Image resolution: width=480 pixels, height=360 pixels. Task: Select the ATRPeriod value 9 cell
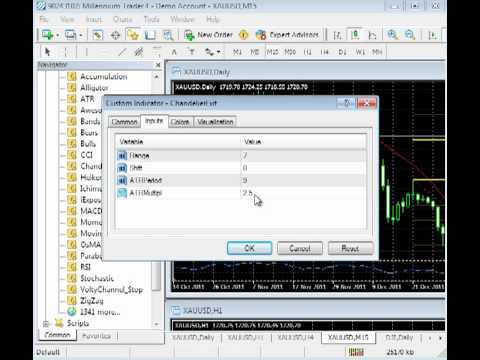click(x=303, y=180)
